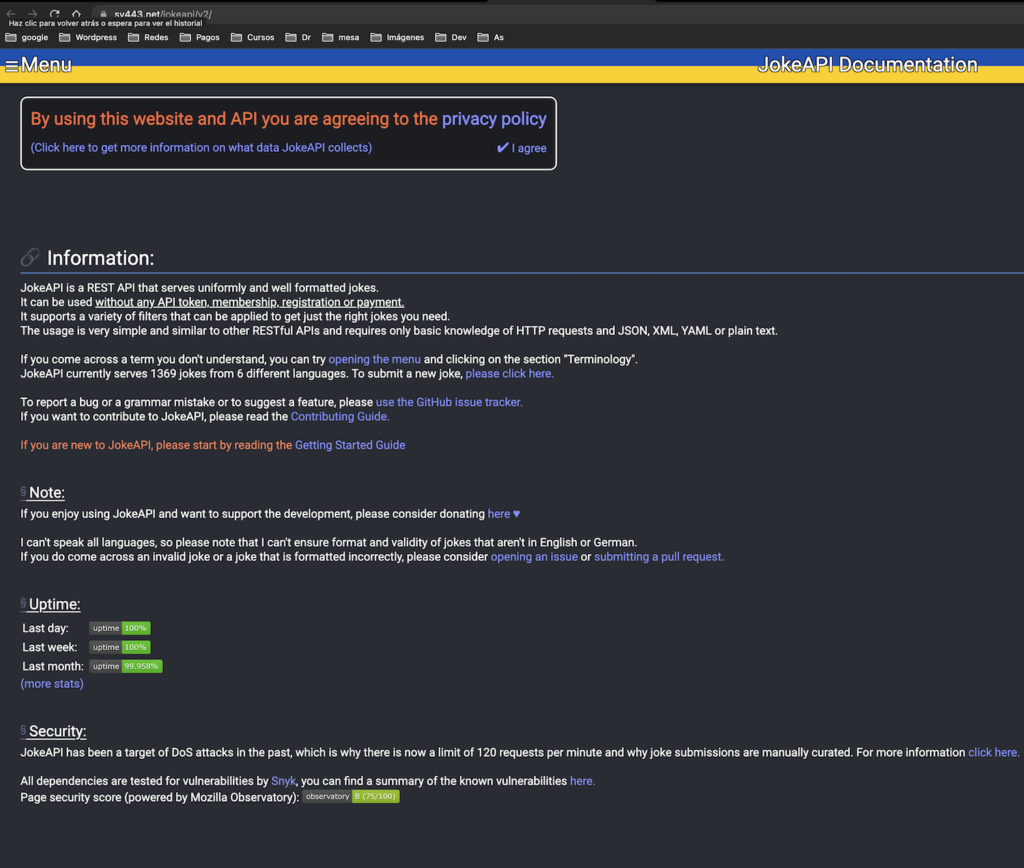The height and width of the screenshot is (868, 1024).
Task: Open the (more stats) link
Action: (x=52, y=684)
